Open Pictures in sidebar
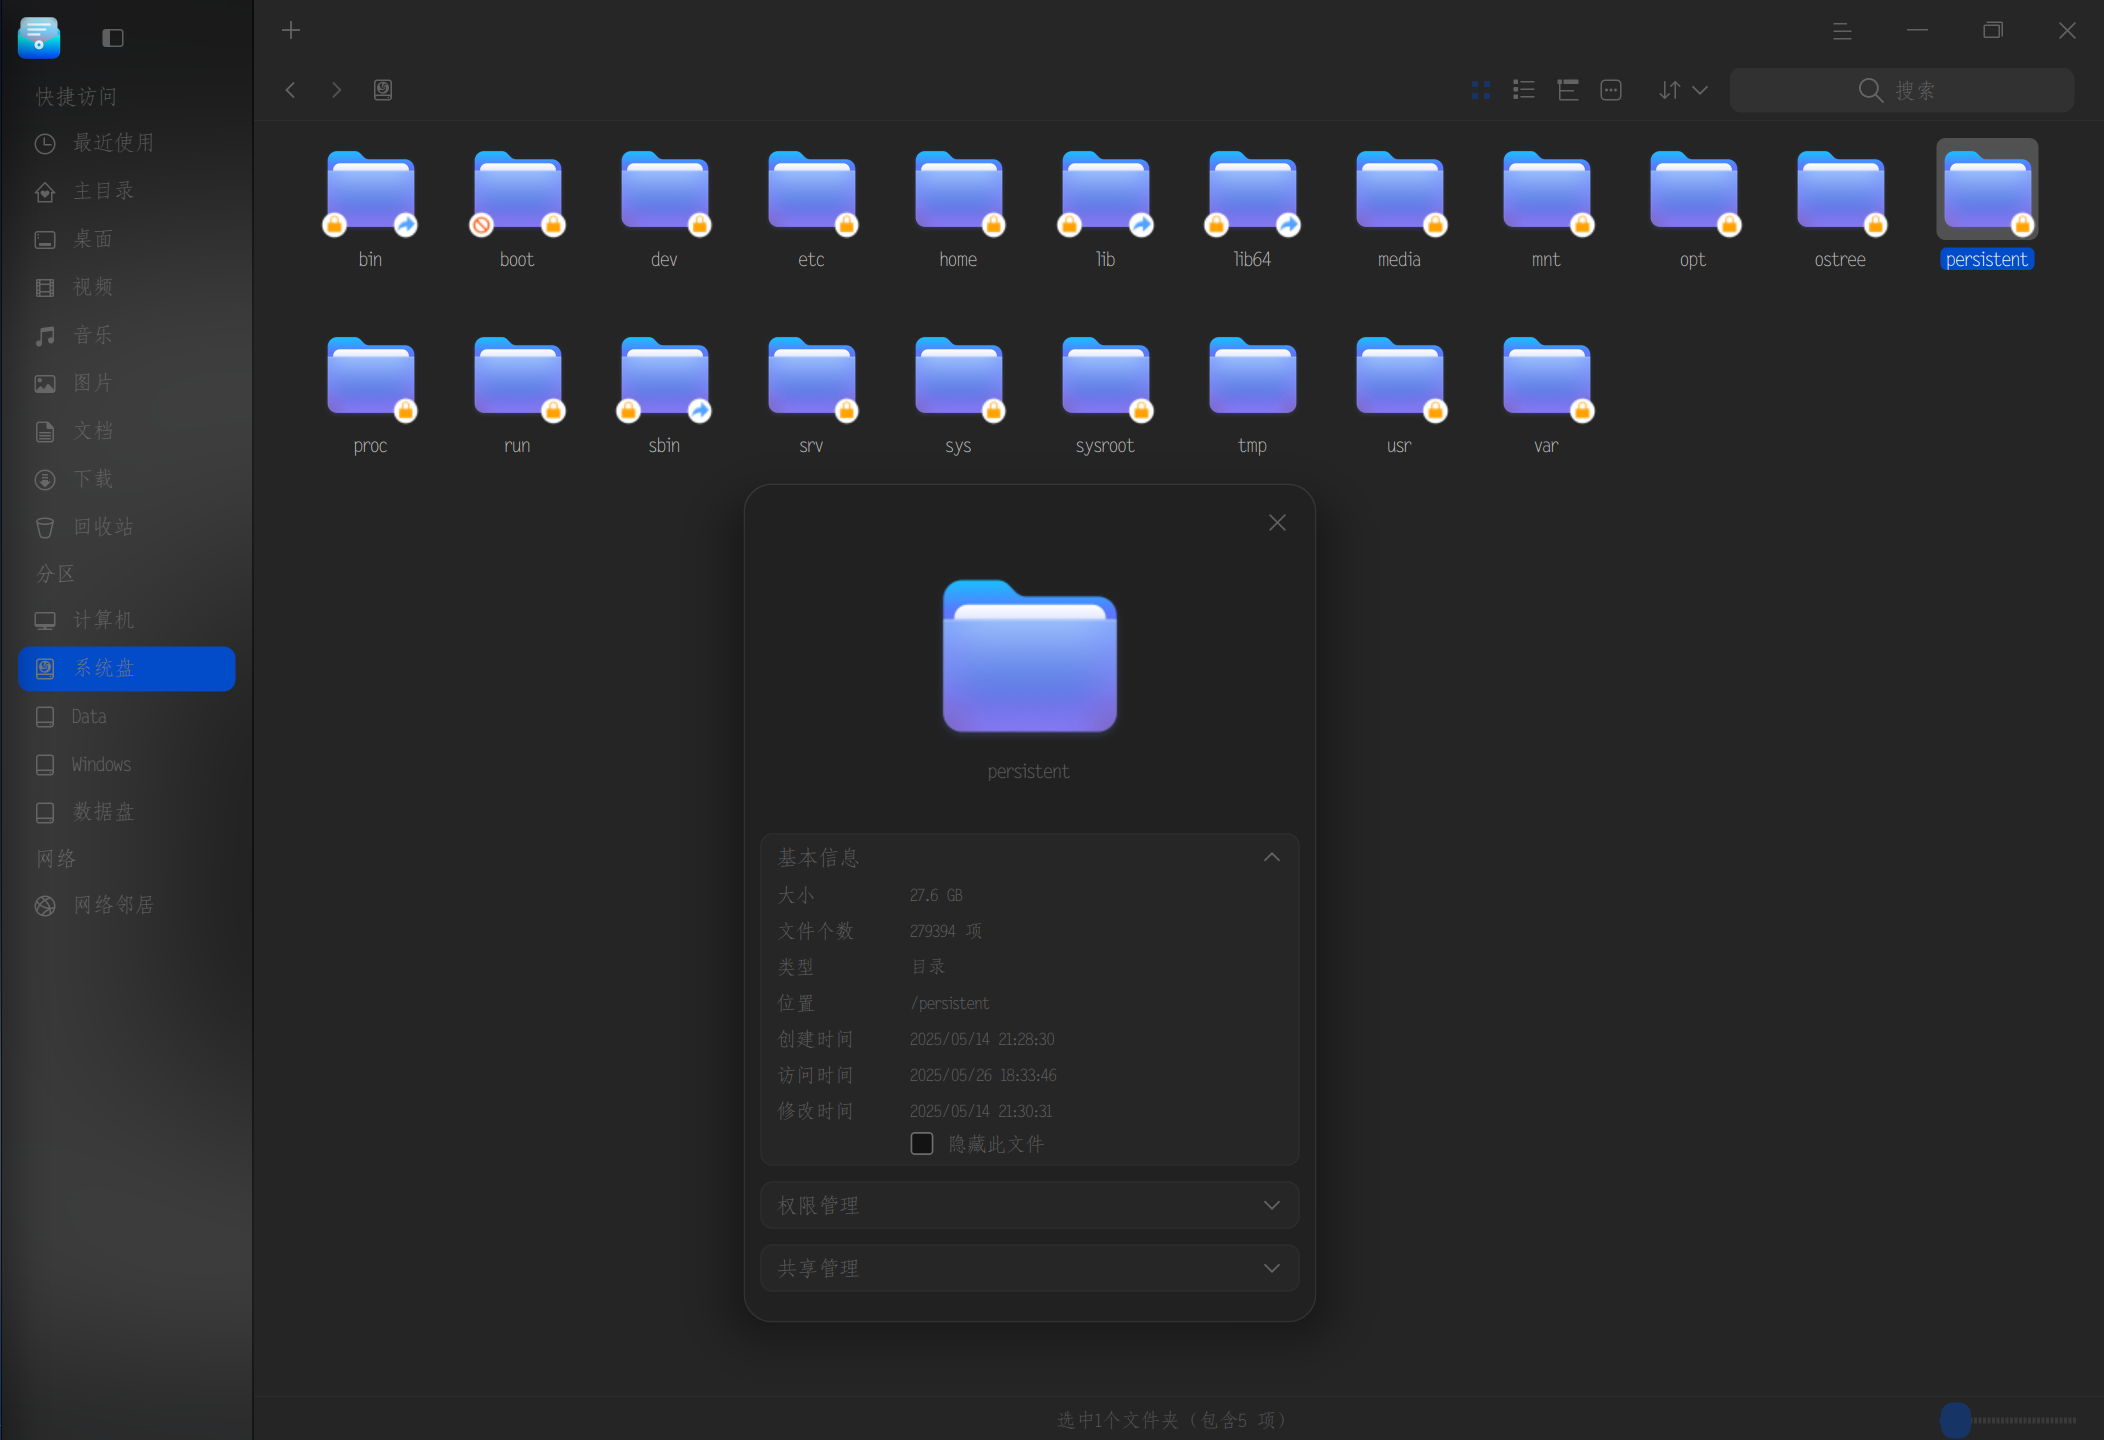 pos(127,383)
